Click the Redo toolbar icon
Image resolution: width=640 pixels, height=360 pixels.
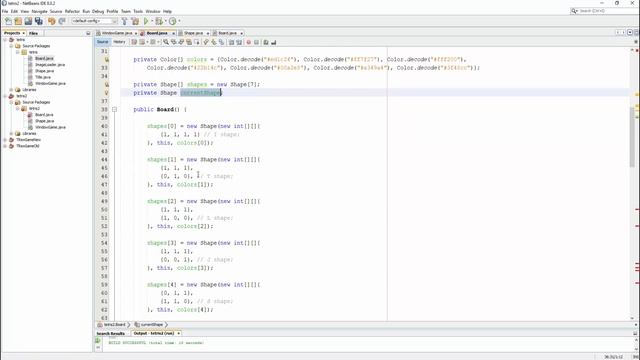pos(62,21)
